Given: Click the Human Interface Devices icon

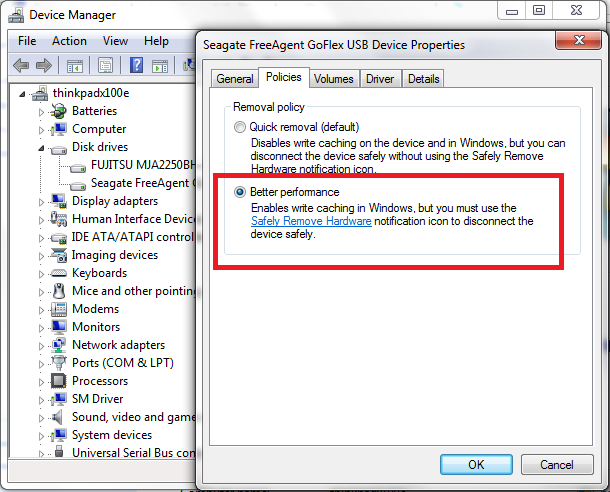Looking at the screenshot, I should (x=58, y=219).
